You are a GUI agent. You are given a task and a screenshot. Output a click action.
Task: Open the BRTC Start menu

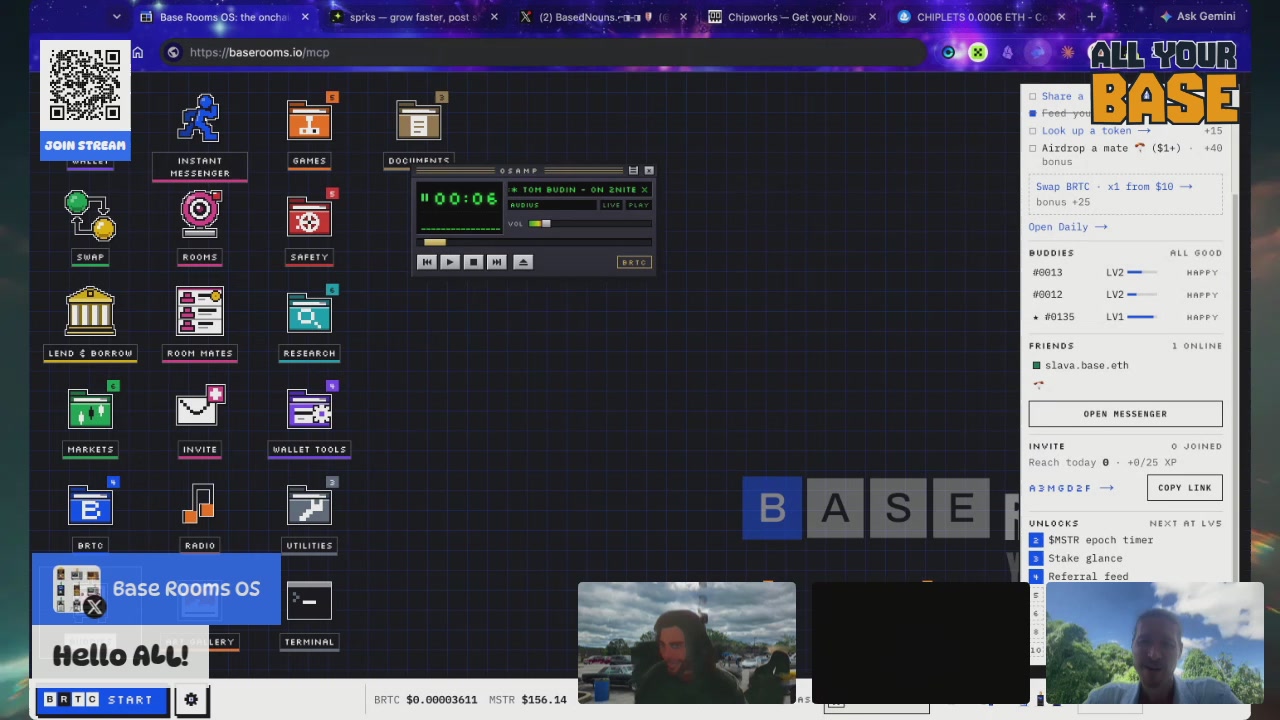click(99, 700)
